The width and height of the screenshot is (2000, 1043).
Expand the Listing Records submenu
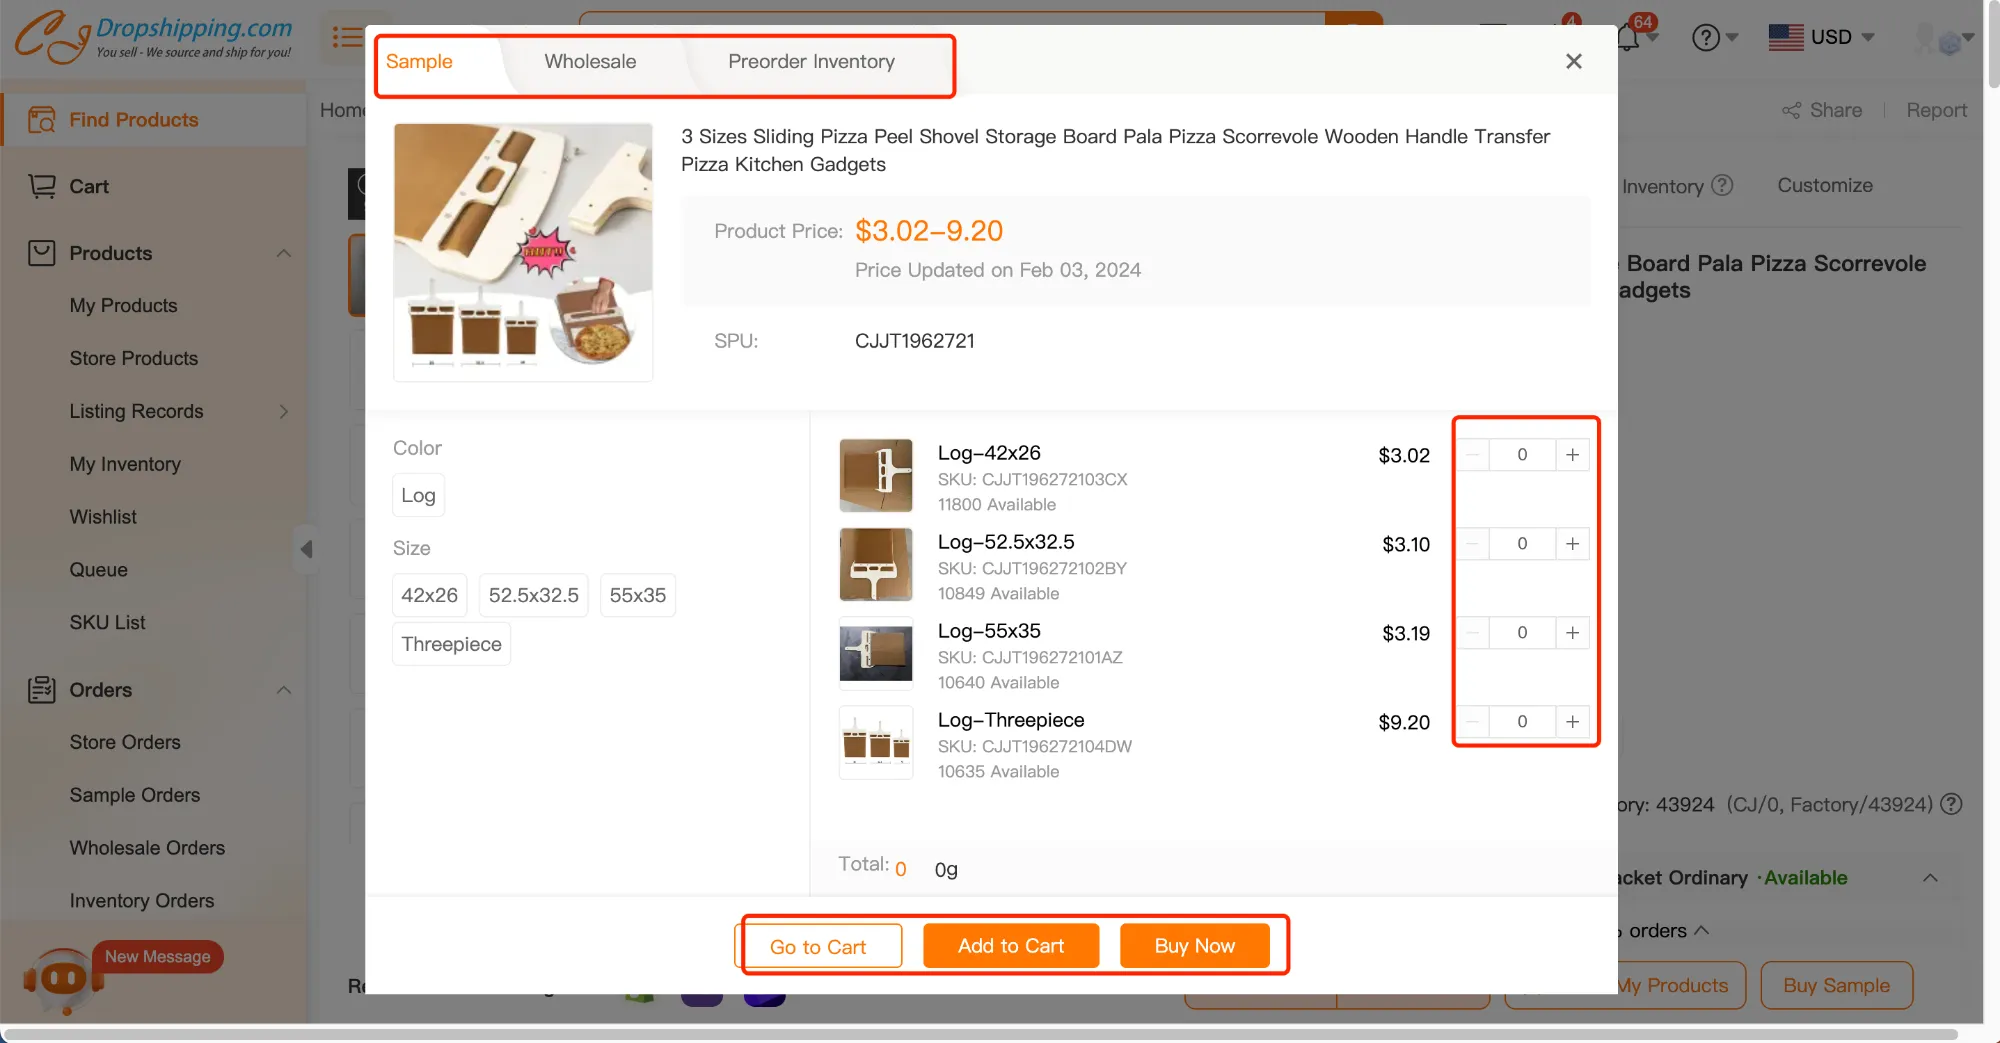284,411
